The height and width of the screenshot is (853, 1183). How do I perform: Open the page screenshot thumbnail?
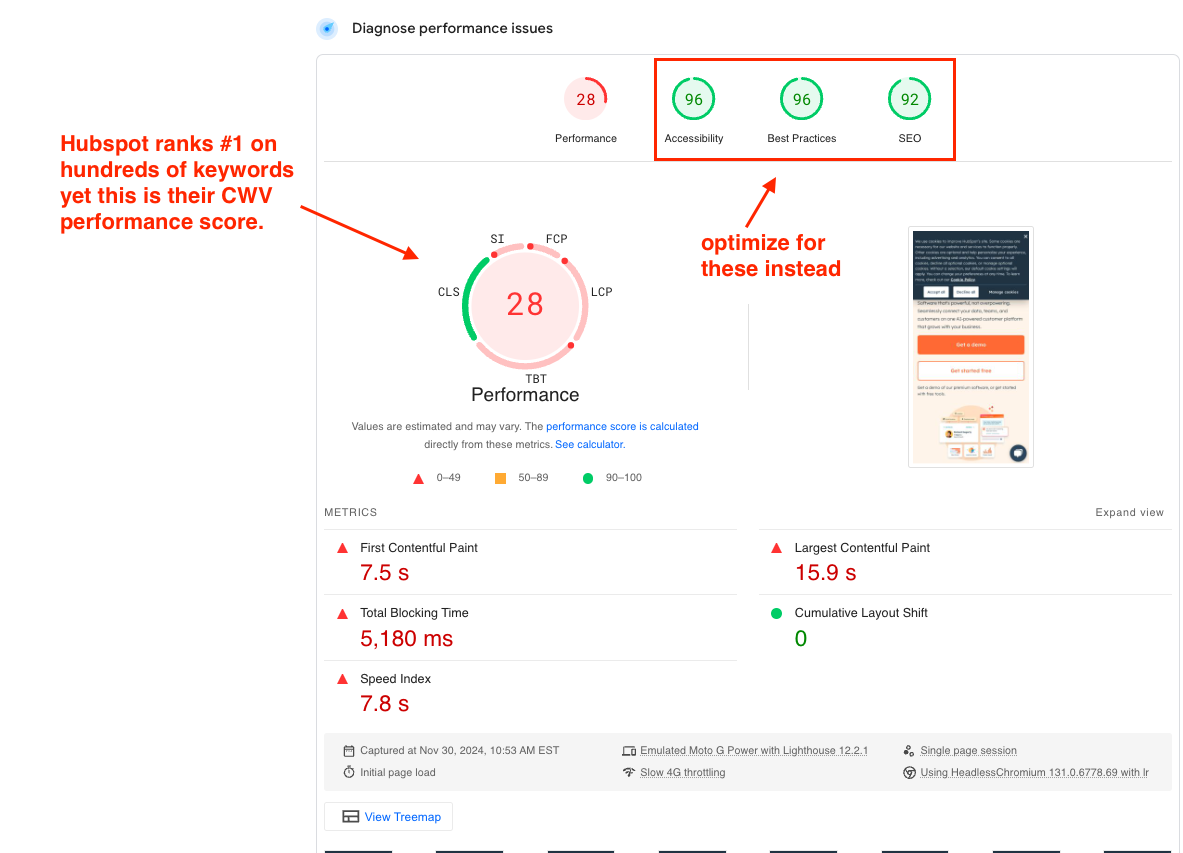tap(970, 347)
